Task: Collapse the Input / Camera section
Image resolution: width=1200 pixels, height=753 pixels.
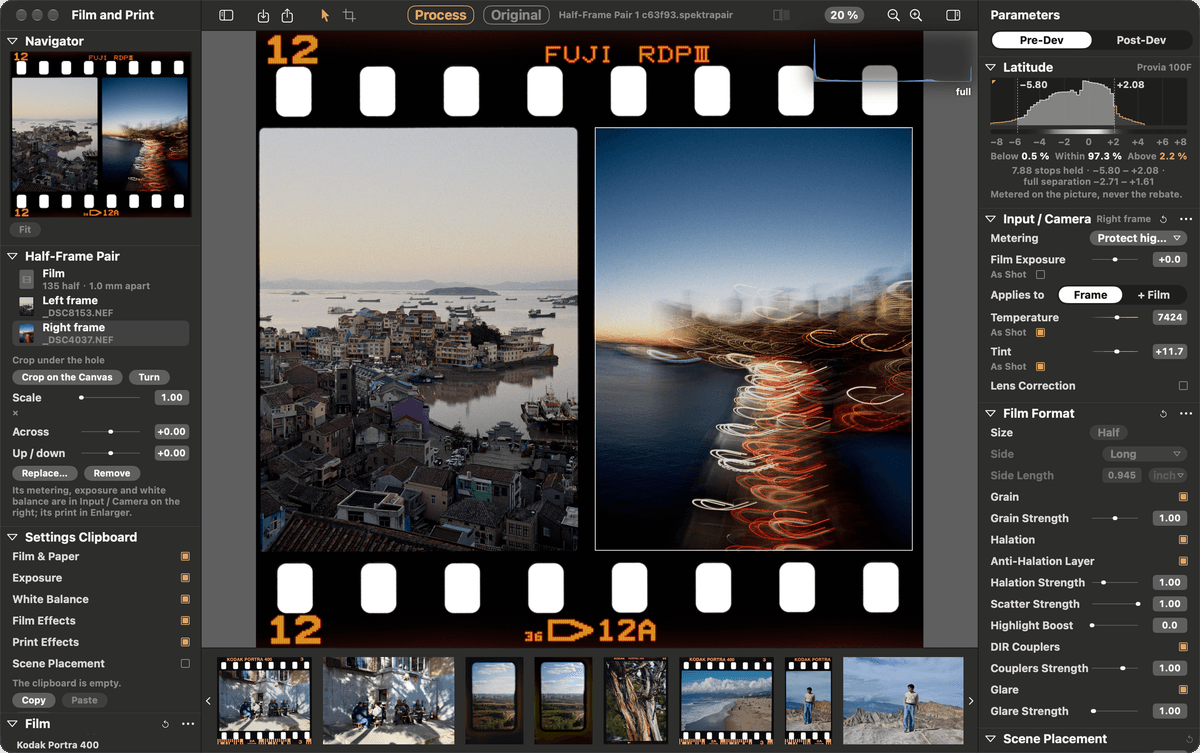Action: [991, 219]
